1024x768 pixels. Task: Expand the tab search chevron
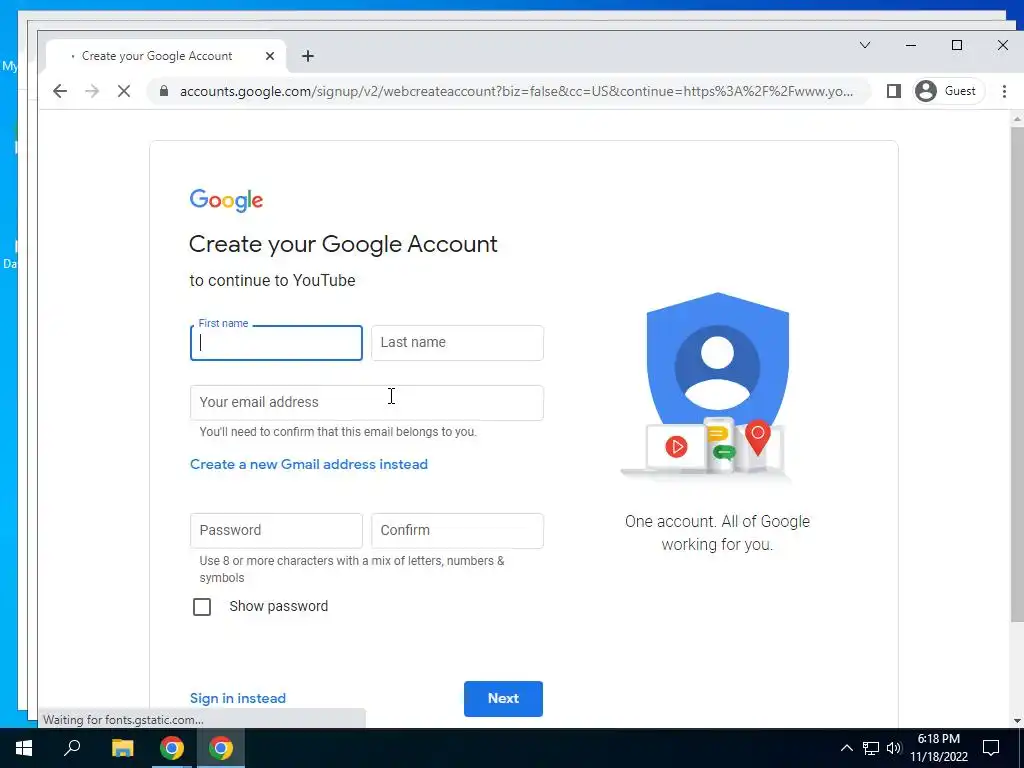pyautogui.click(x=865, y=45)
